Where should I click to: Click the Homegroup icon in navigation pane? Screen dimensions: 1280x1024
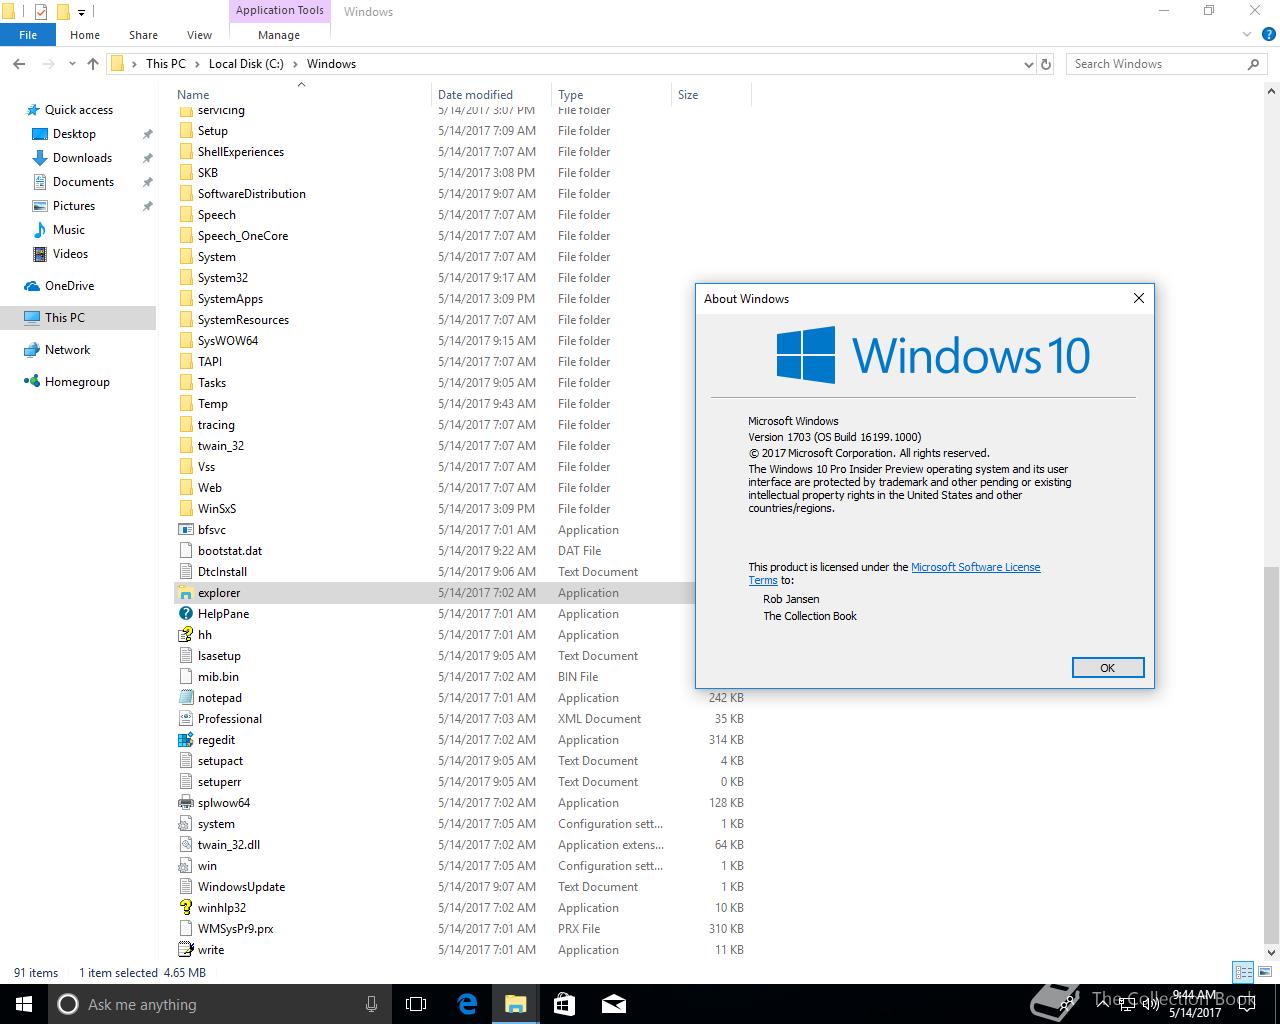[x=32, y=382]
